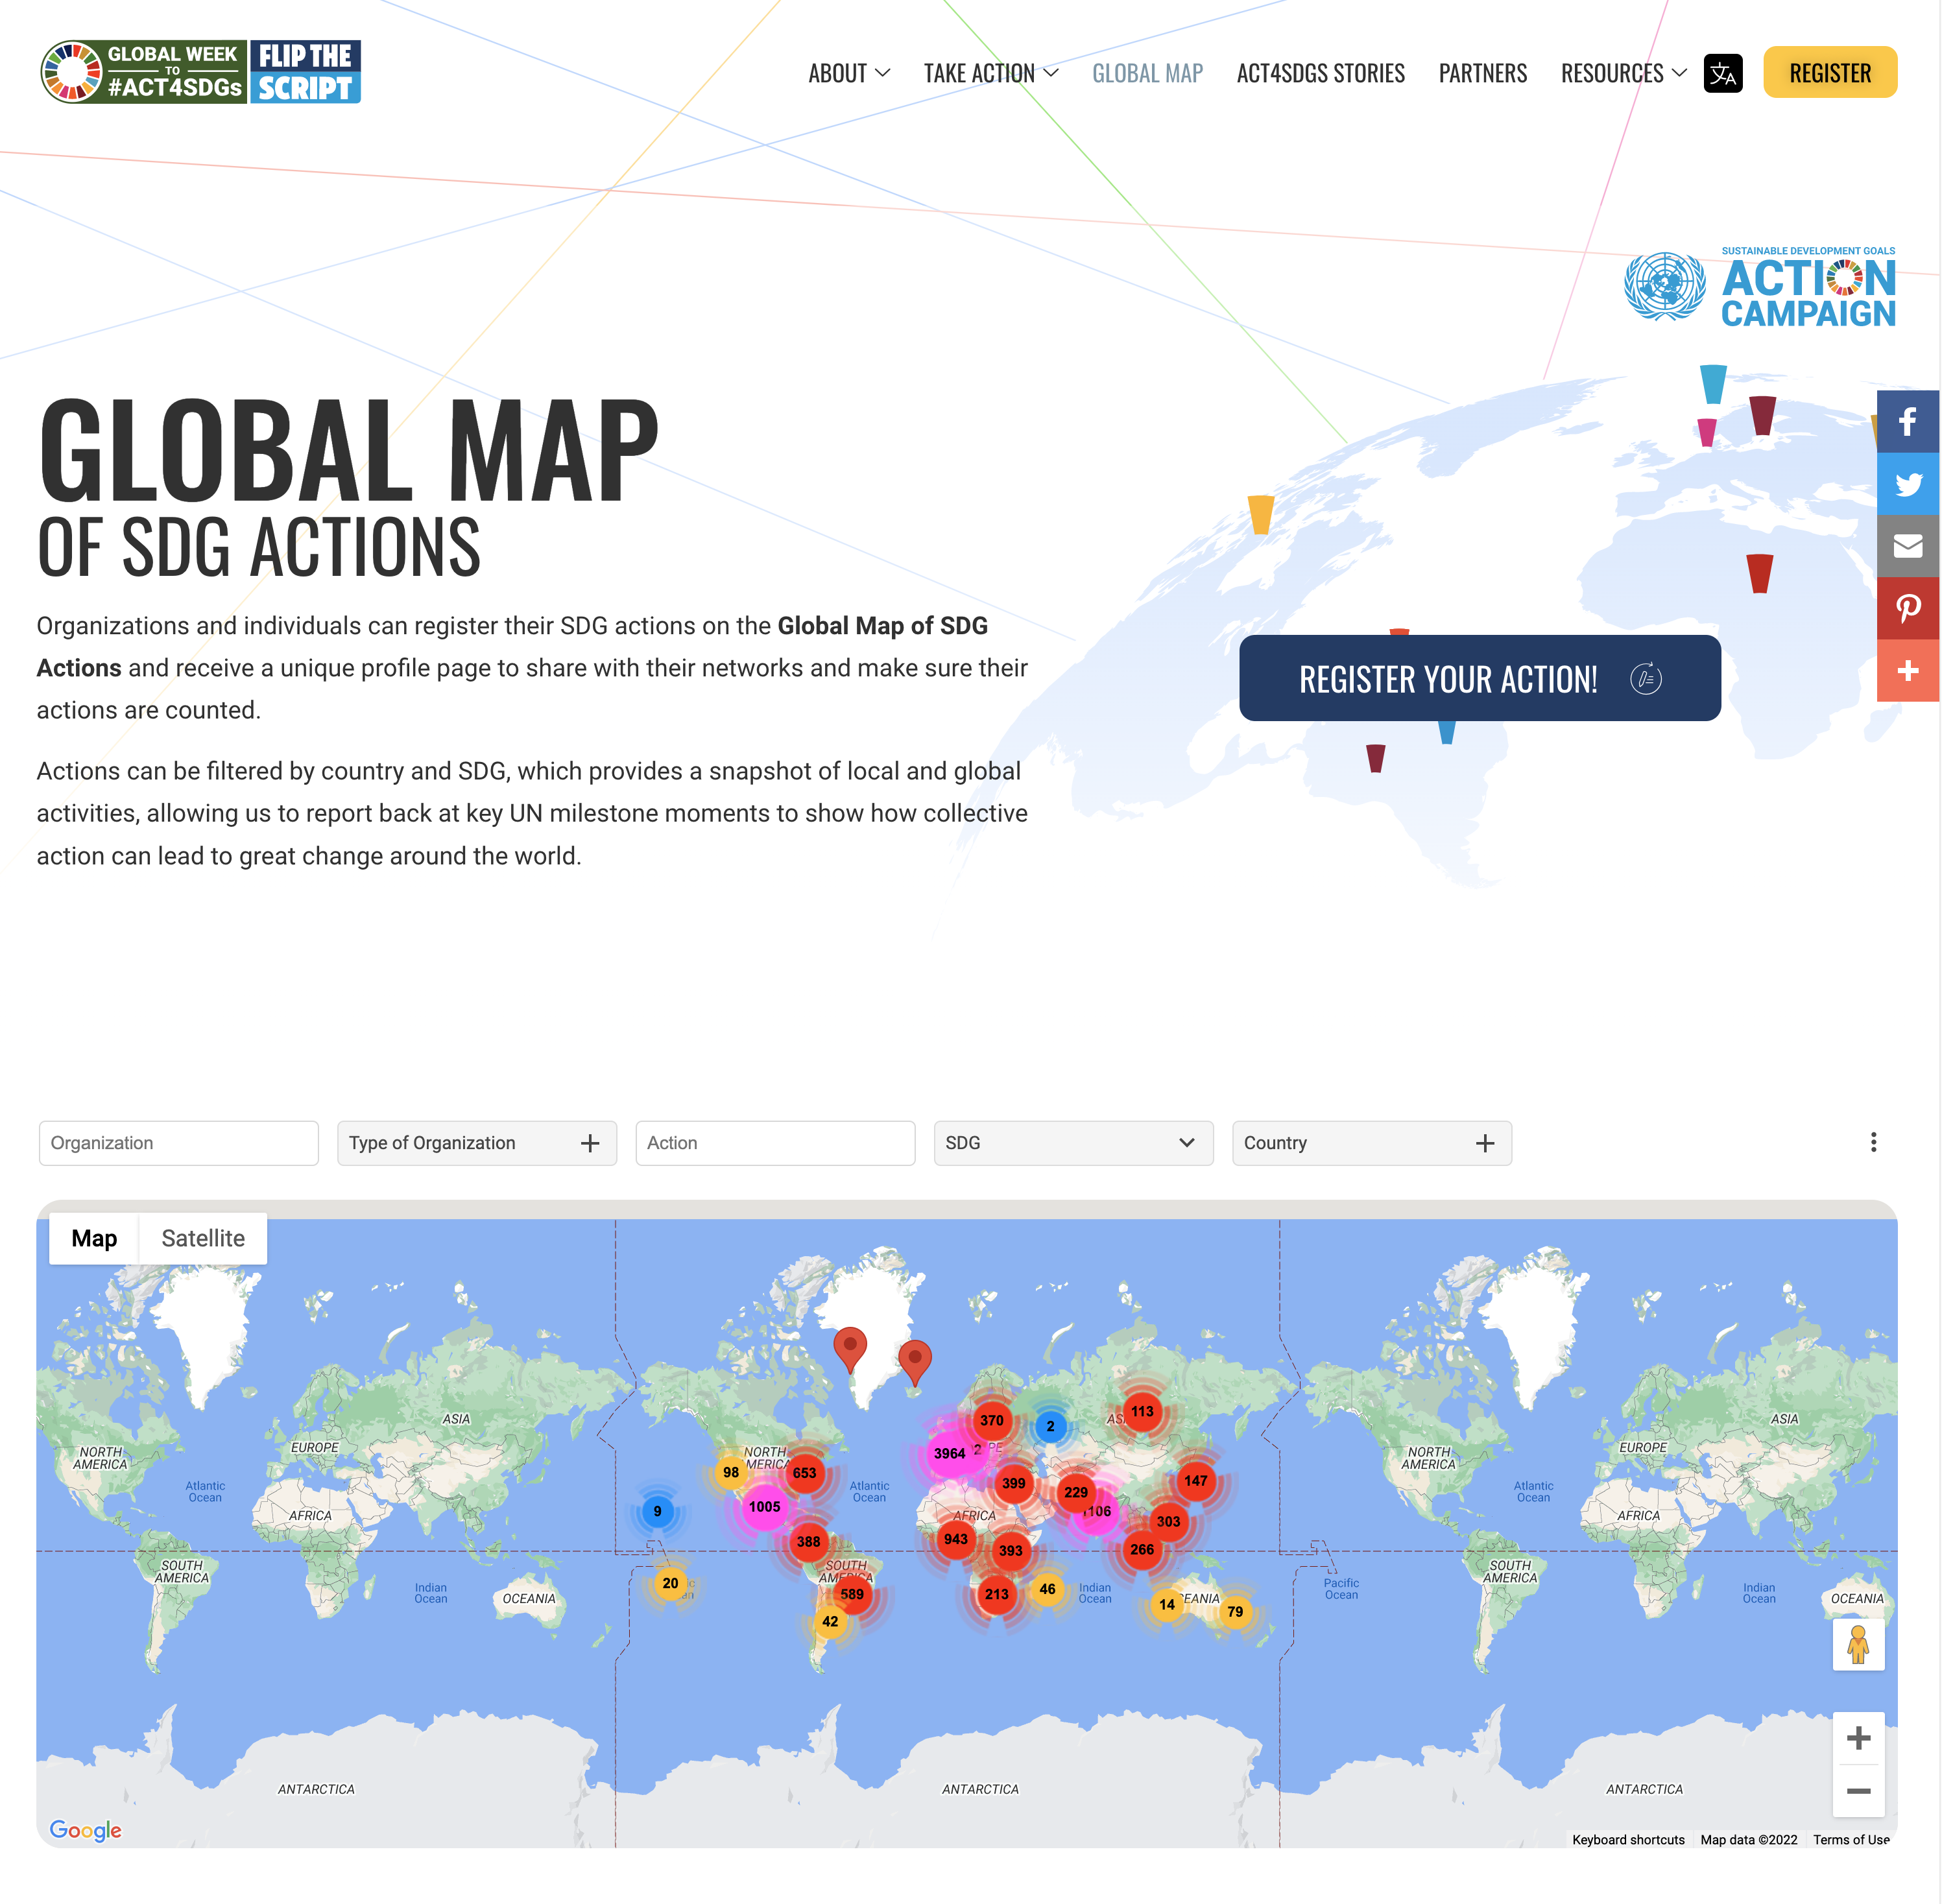The image size is (1942, 1904).
Task: Share the page by email icon
Action: 1909,546
